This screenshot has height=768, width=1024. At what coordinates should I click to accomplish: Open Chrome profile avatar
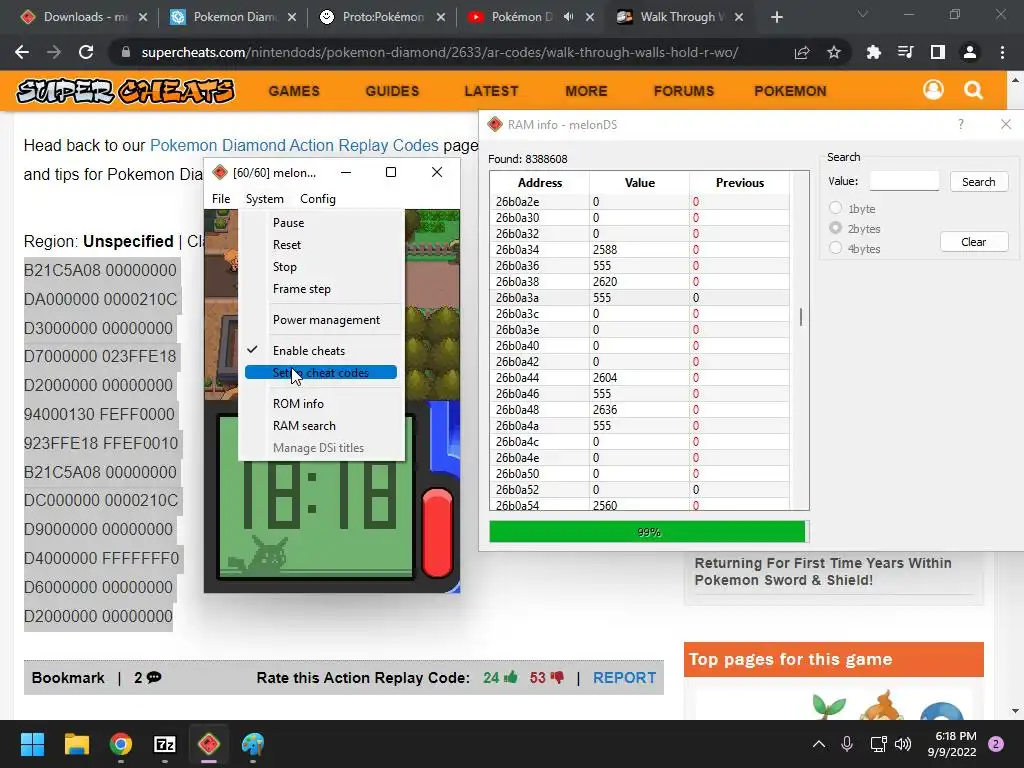(970, 52)
